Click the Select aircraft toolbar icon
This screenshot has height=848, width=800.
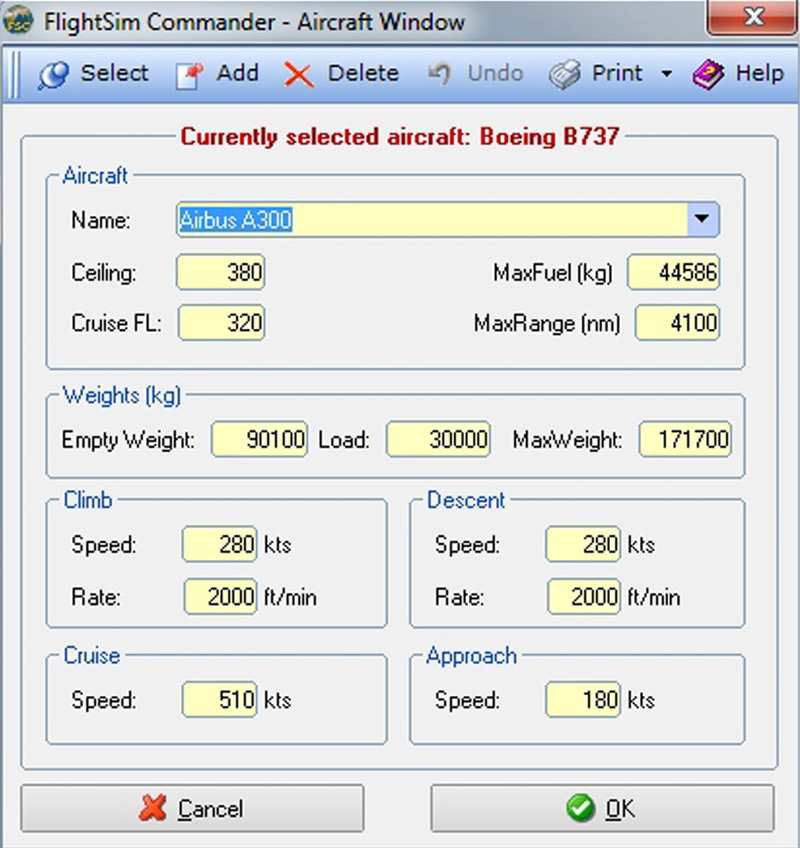point(53,74)
